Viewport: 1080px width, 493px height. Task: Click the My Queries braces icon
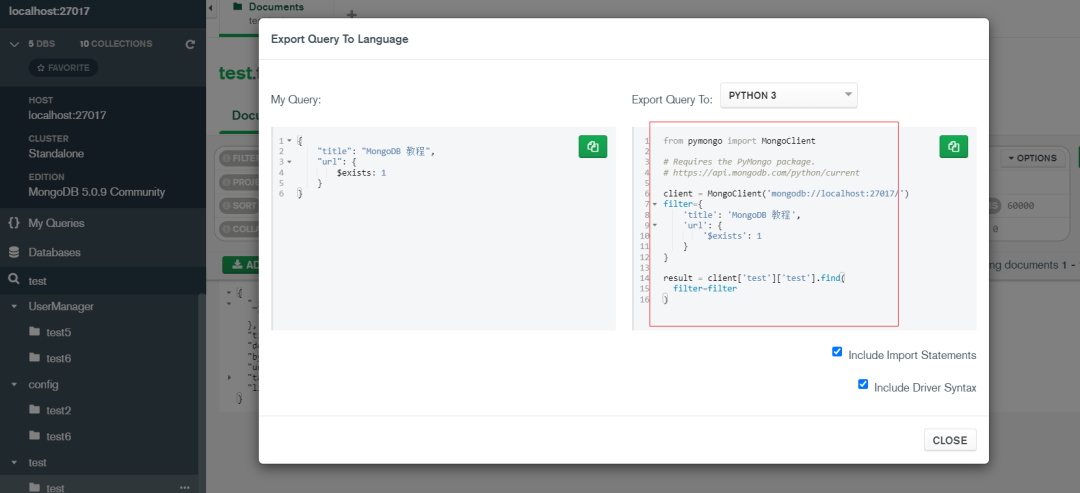14,223
